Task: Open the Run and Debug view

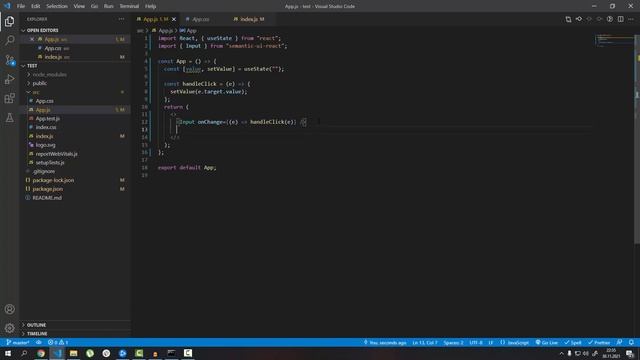Action: pyautogui.click(x=9, y=79)
